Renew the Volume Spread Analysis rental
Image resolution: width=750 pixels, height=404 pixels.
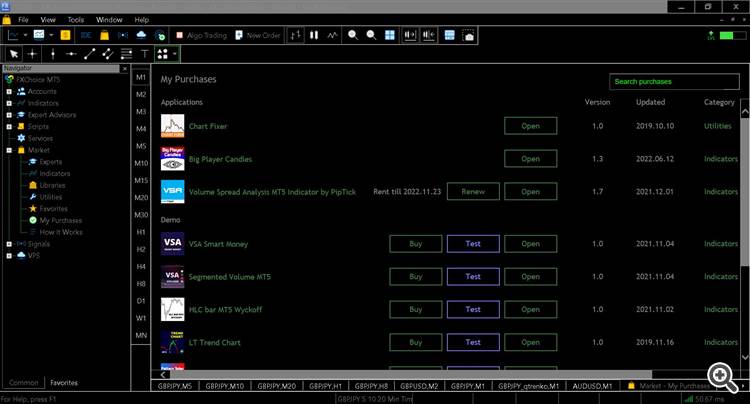(473, 191)
